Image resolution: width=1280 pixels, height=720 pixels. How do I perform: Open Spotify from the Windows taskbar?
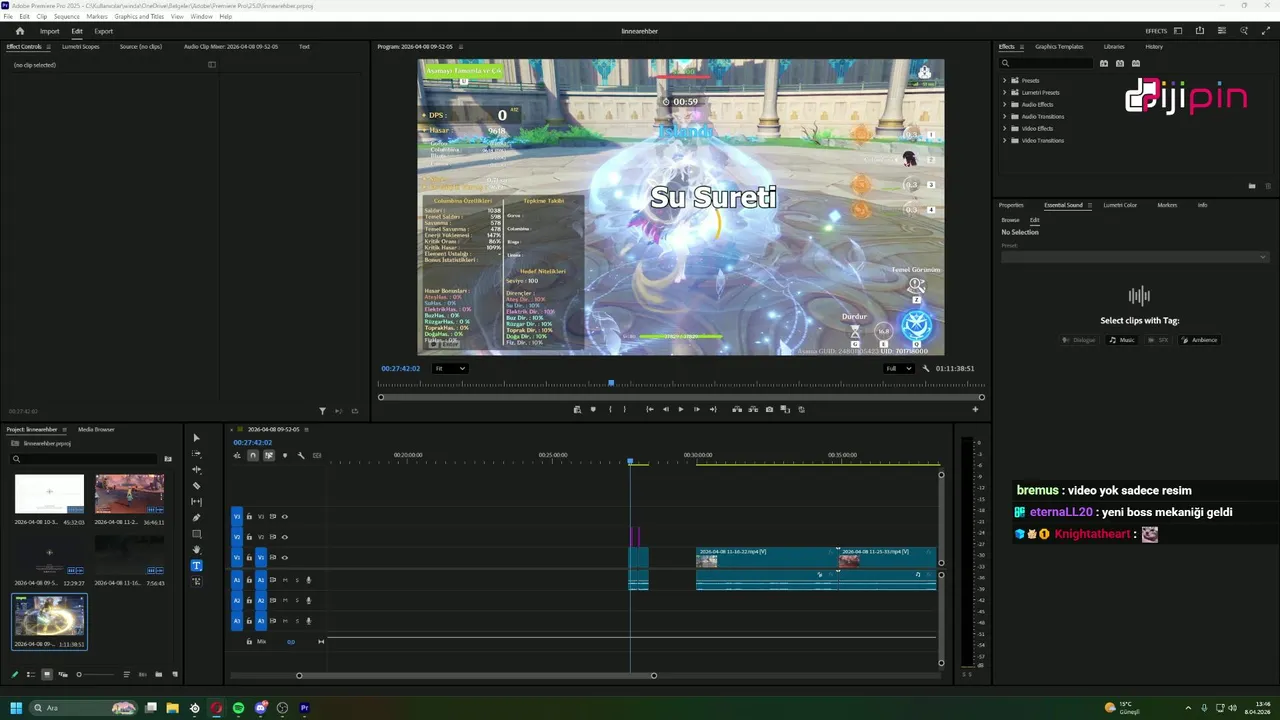[238, 708]
